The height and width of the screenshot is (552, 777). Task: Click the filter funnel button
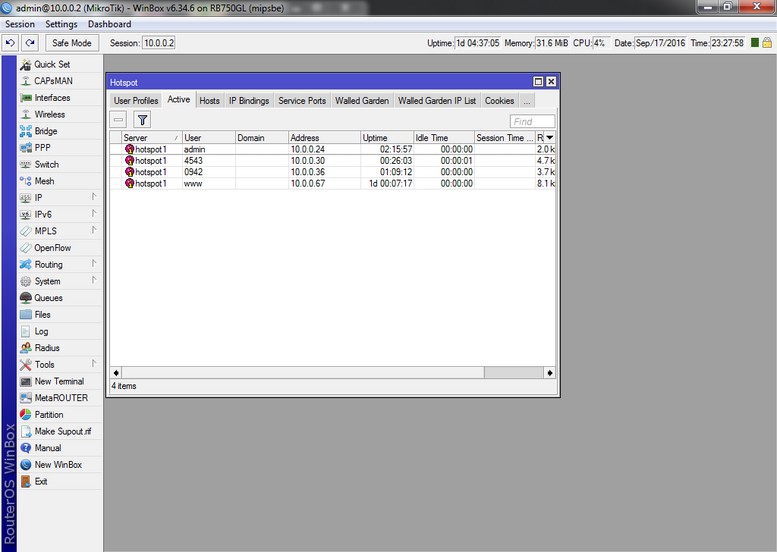142,120
